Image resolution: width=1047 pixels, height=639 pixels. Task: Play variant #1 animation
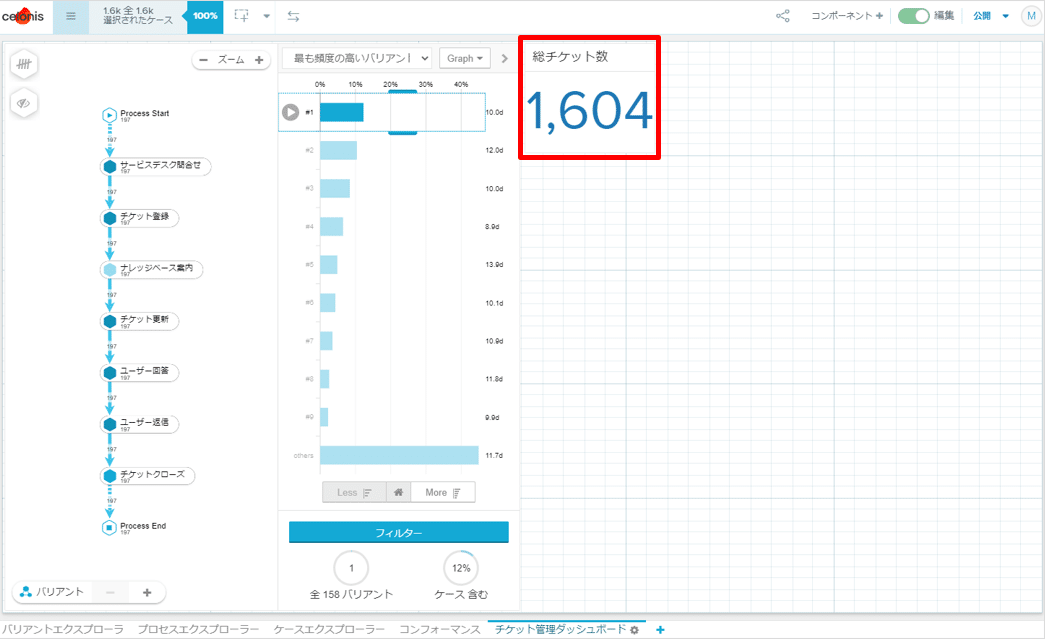[x=290, y=112]
